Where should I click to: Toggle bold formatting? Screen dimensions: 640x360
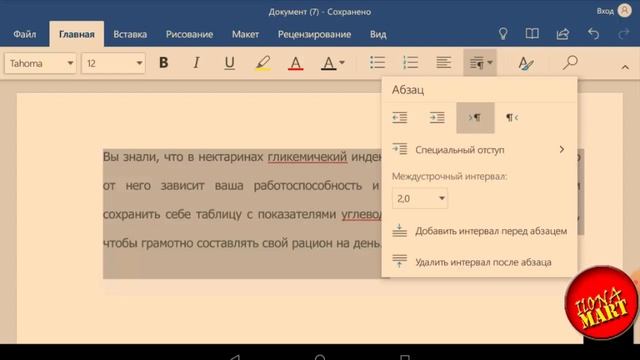[x=164, y=62]
